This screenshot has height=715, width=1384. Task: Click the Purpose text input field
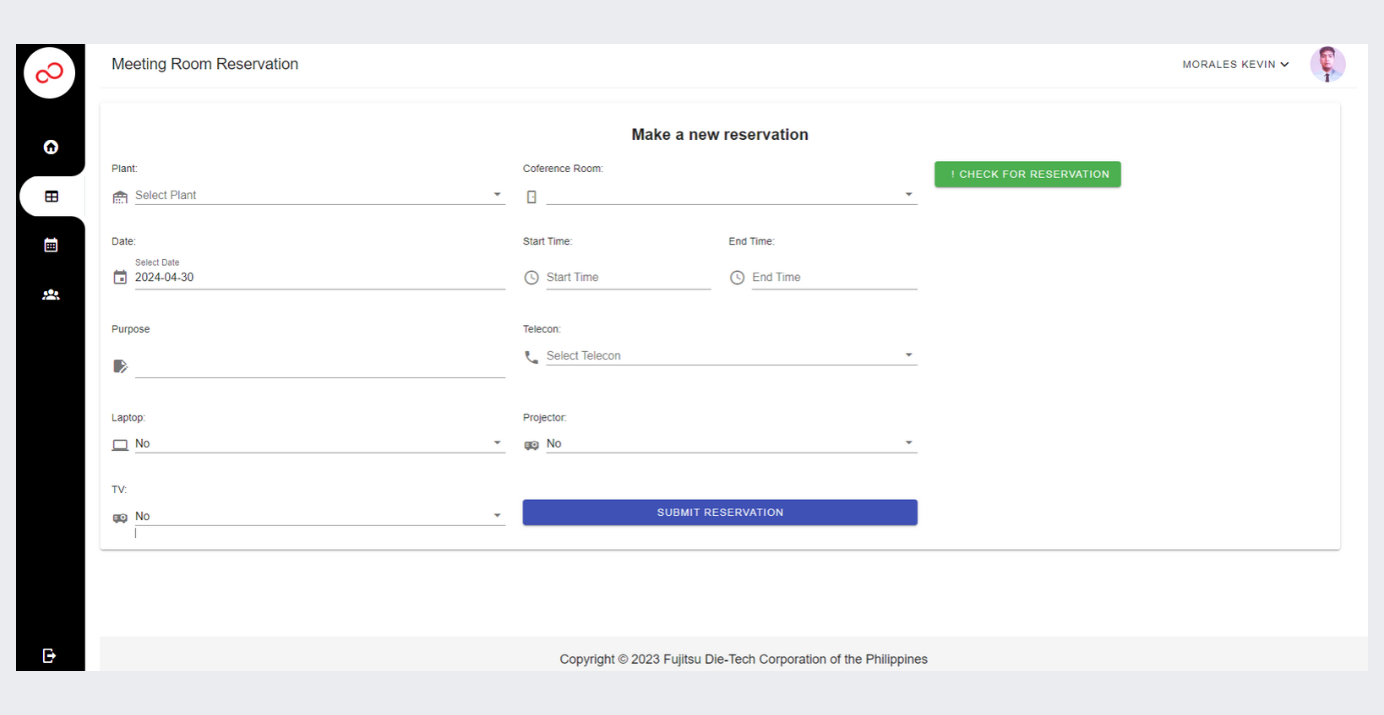[x=320, y=366]
